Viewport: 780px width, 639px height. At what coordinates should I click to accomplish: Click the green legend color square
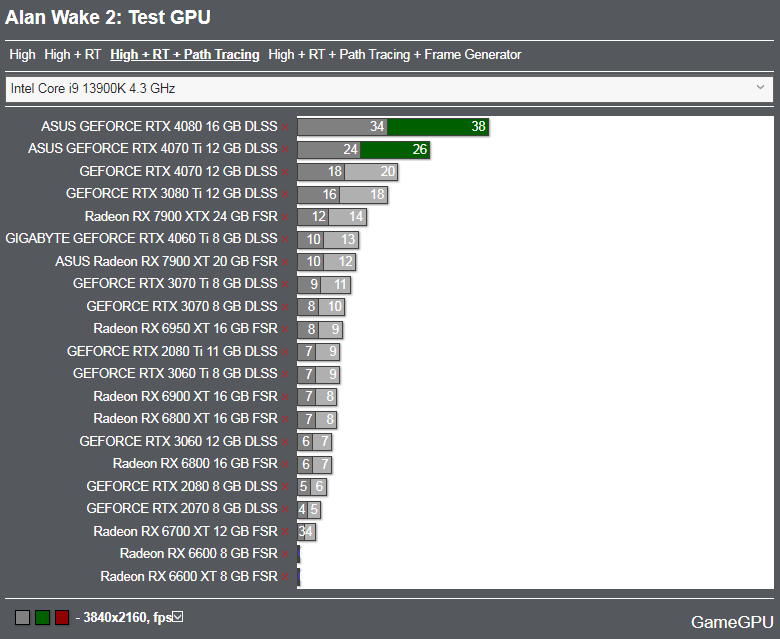point(42,618)
